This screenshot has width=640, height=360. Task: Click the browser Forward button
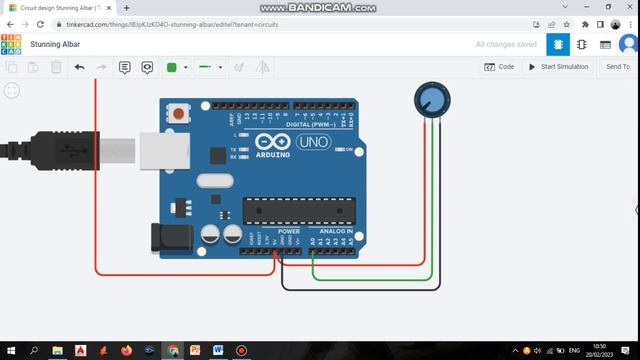pyautogui.click(x=25, y=24)
